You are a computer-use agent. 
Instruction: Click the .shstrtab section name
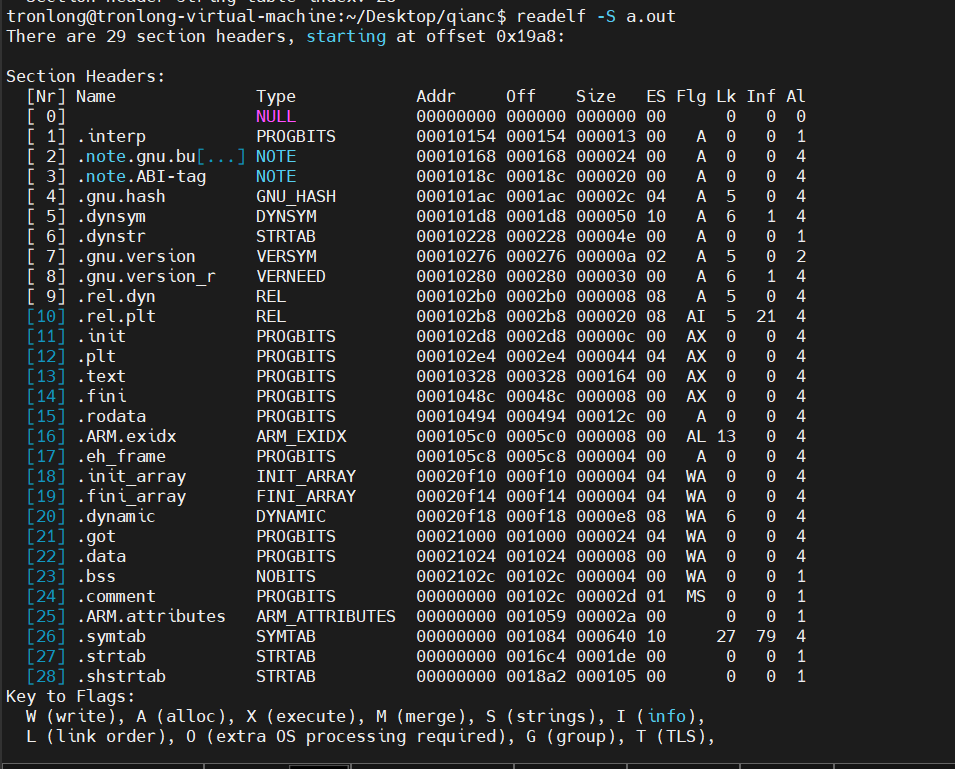121,676
